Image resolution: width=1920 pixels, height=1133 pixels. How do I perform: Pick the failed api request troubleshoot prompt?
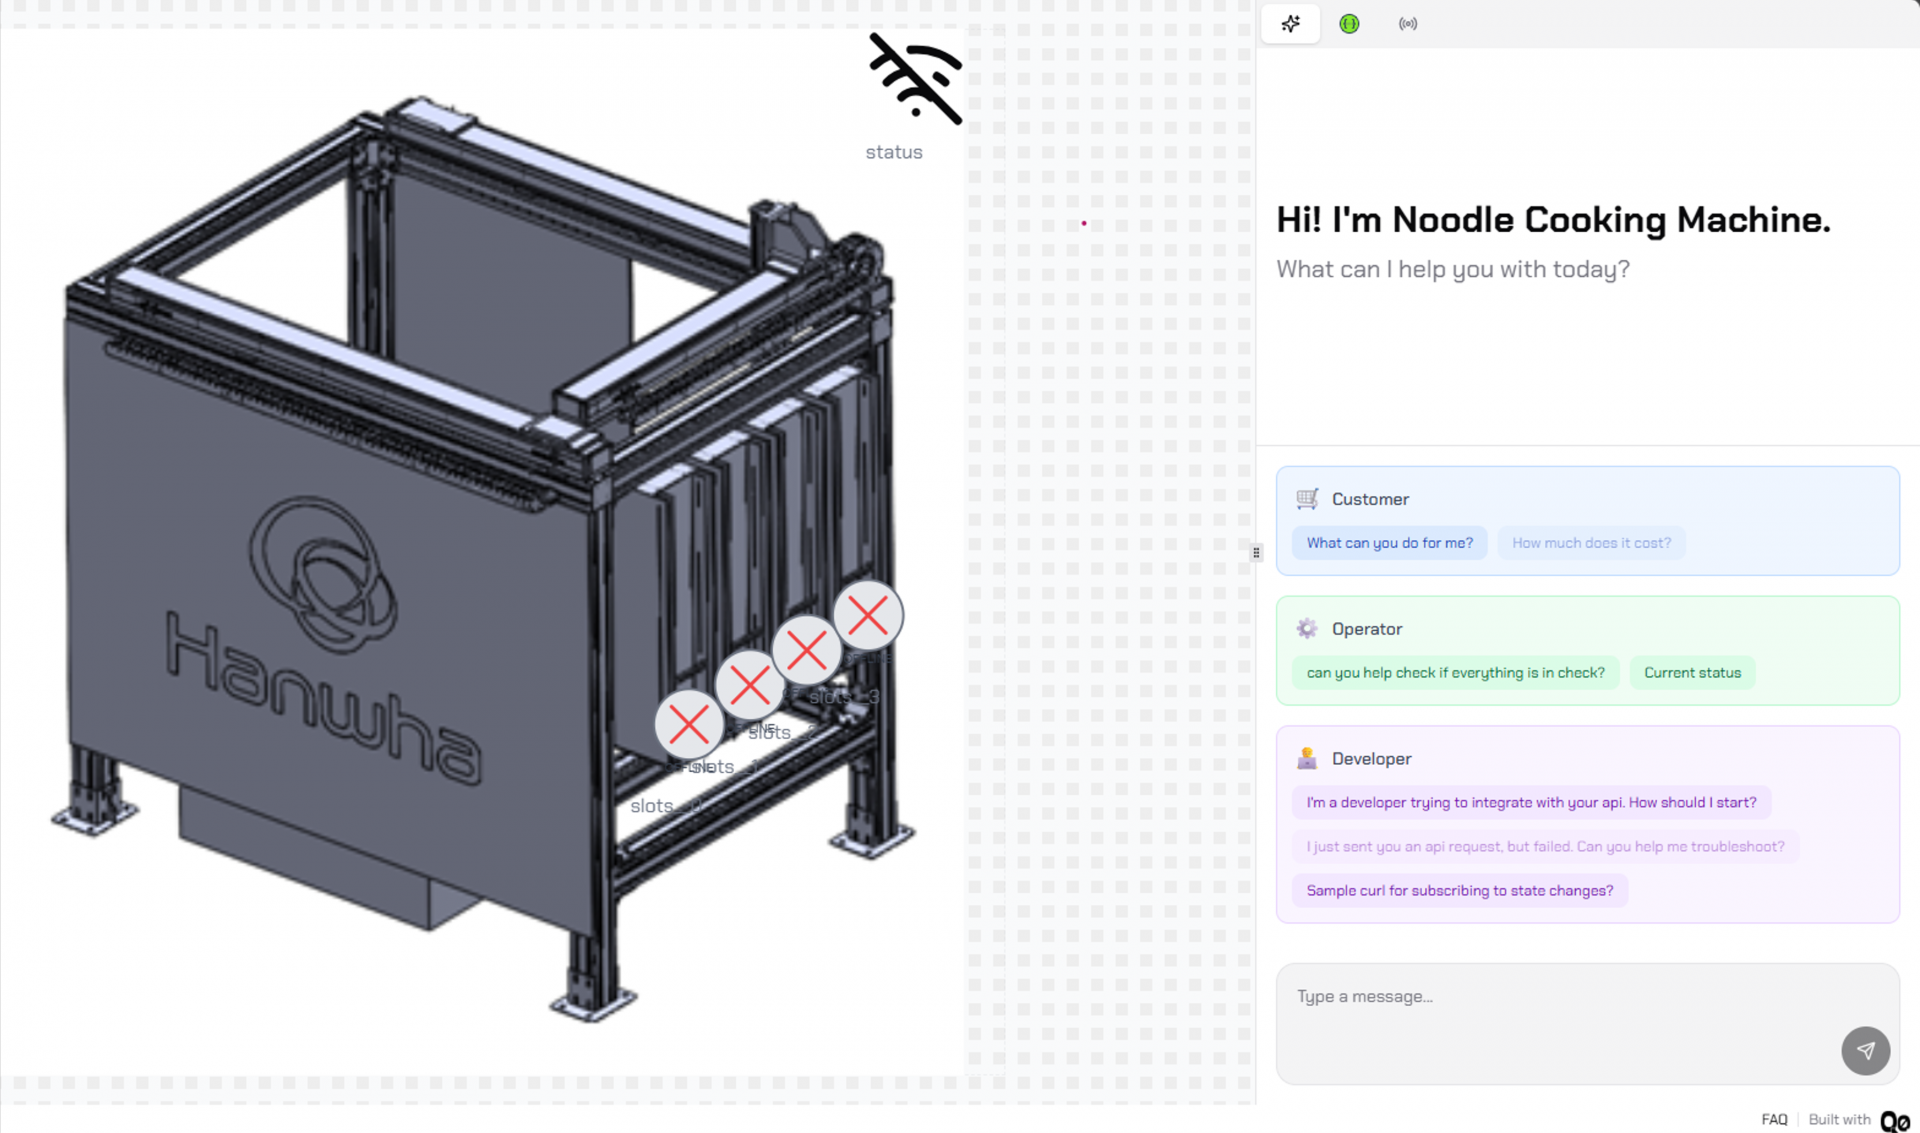[x=1544, y=846]
